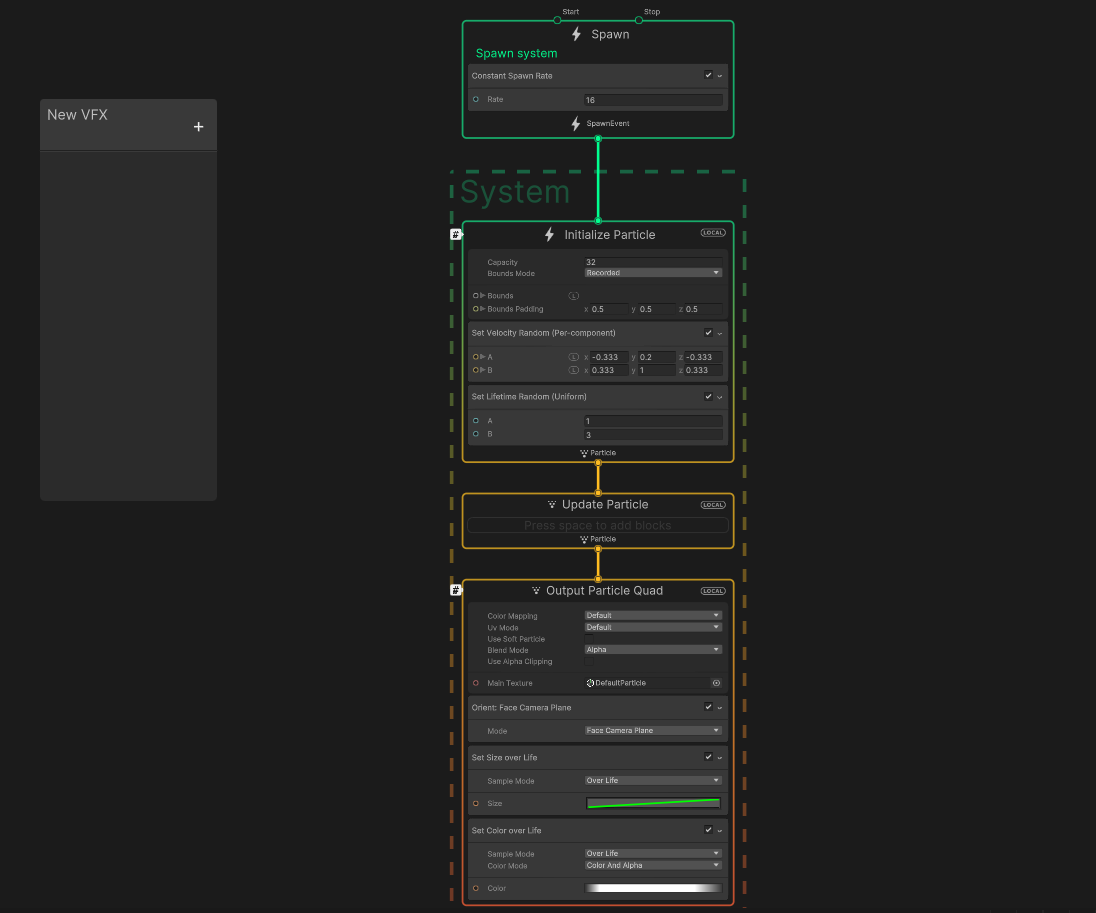This screenshot has width=1096, height=913.
Task: Click the eye icon next to Main Texture
Action: click(716, 683)
